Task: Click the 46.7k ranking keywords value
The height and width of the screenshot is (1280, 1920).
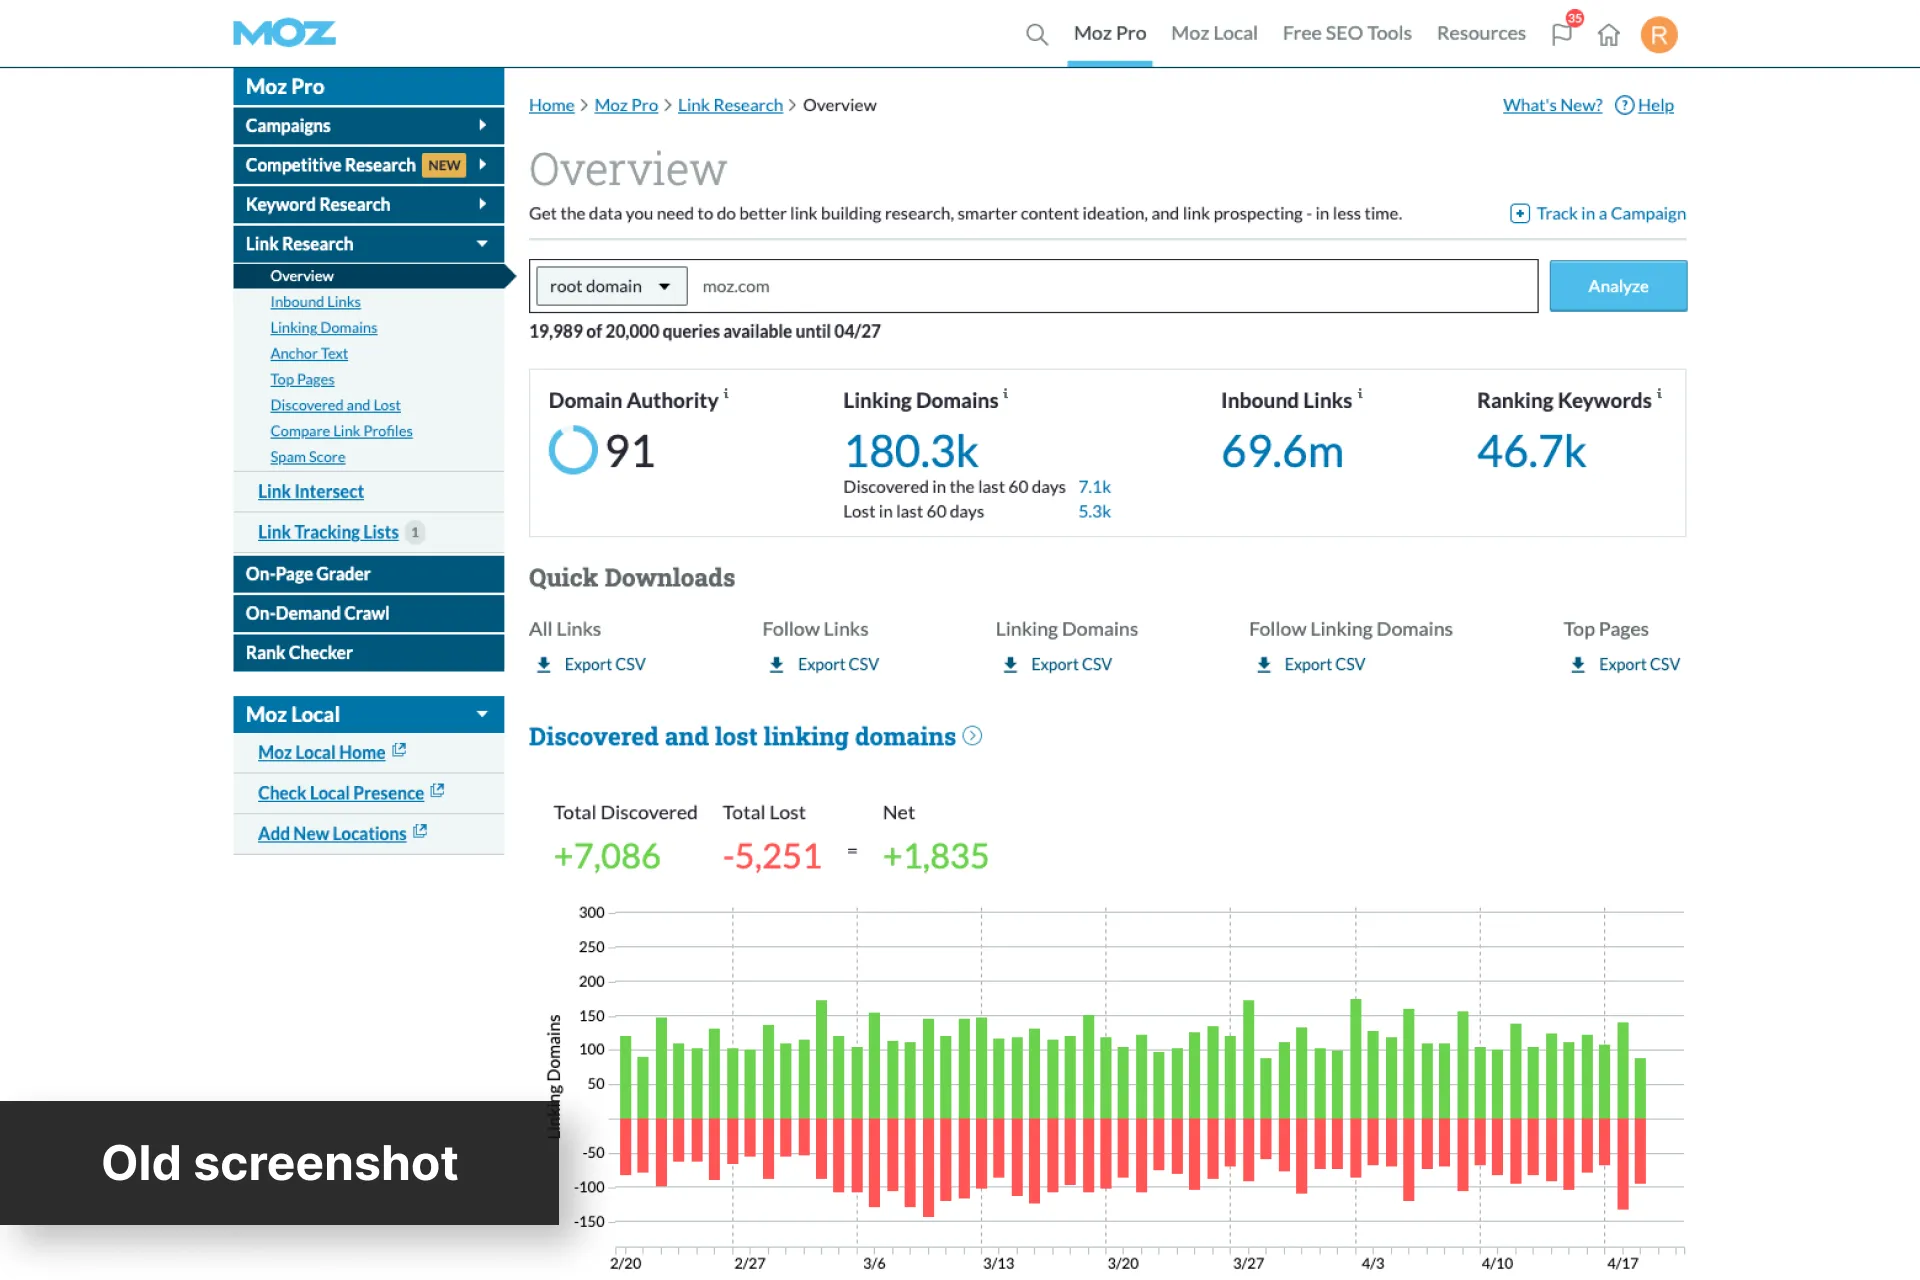Action: (x=1531, y=451)
